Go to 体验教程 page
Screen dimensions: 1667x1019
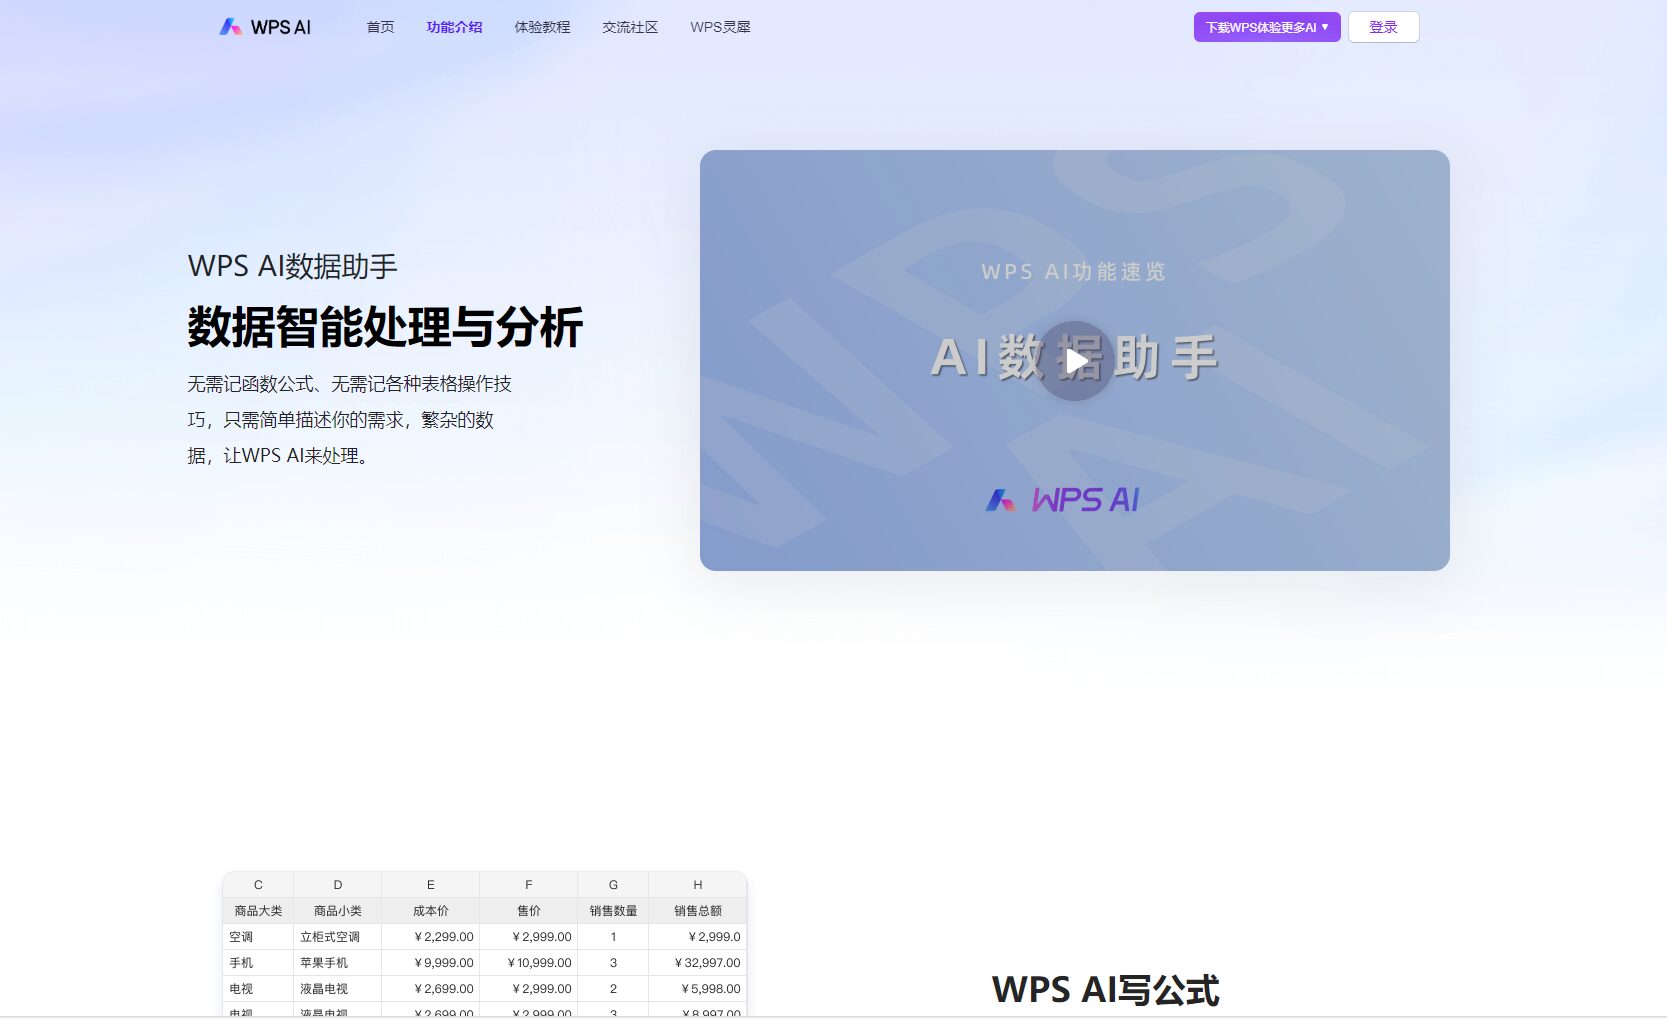[542, 27]
